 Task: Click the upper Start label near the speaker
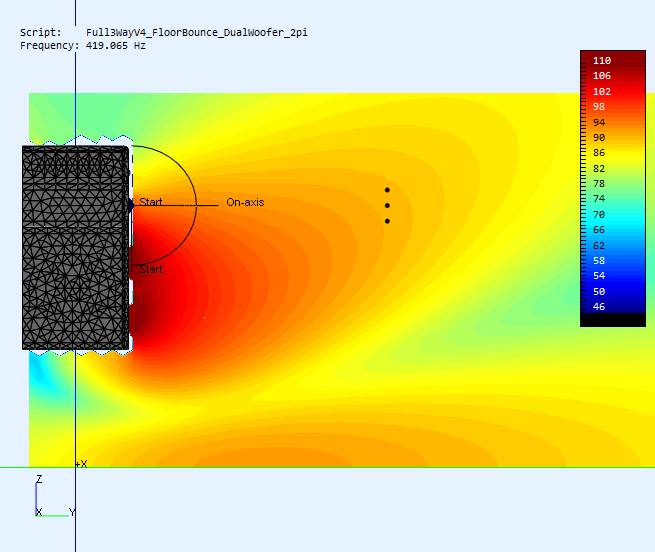pos(151,202)
